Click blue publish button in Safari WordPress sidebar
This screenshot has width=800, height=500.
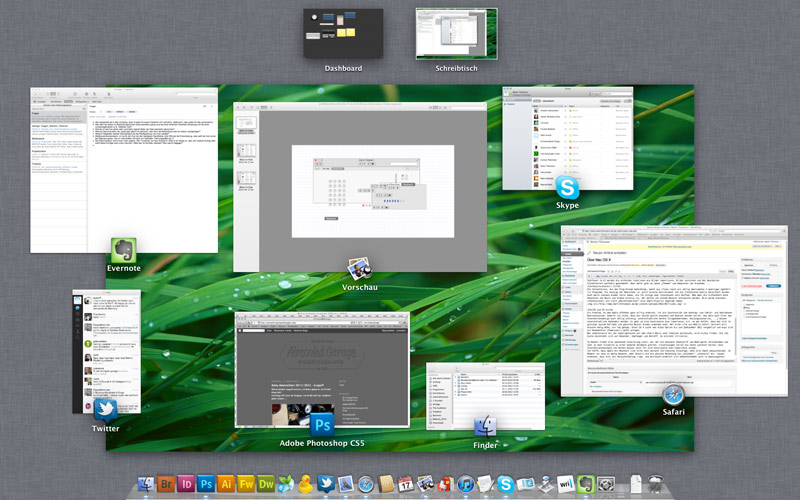(x=773, y=286)
